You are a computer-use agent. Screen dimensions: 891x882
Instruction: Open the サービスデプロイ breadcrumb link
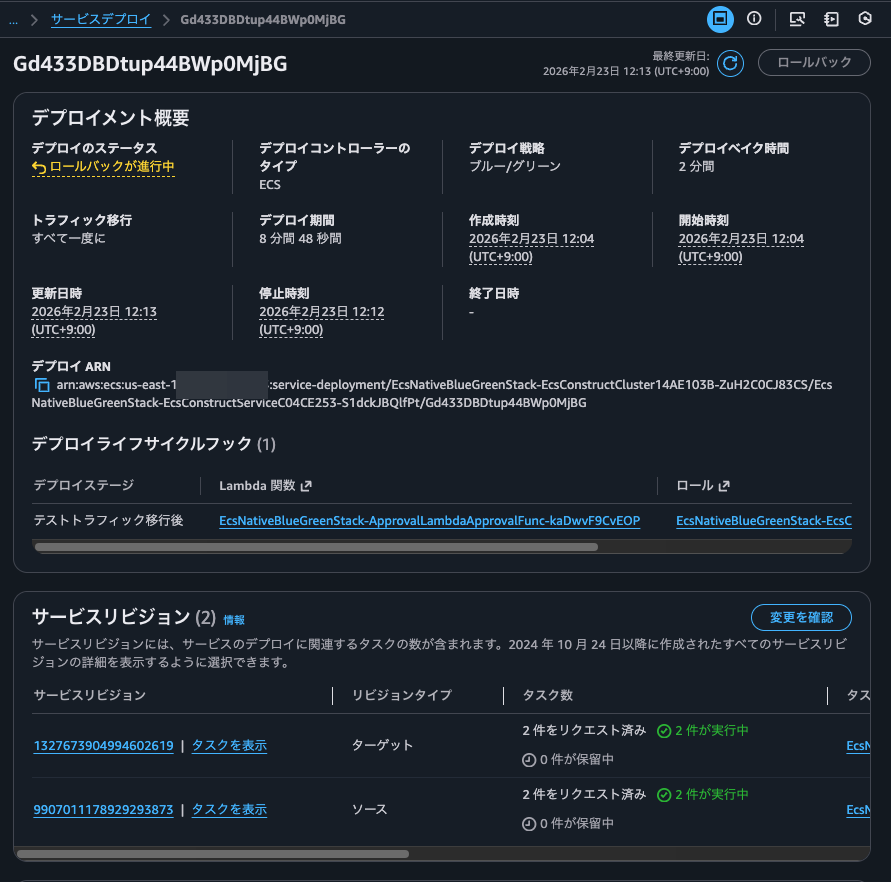click(x=100, y=19)
